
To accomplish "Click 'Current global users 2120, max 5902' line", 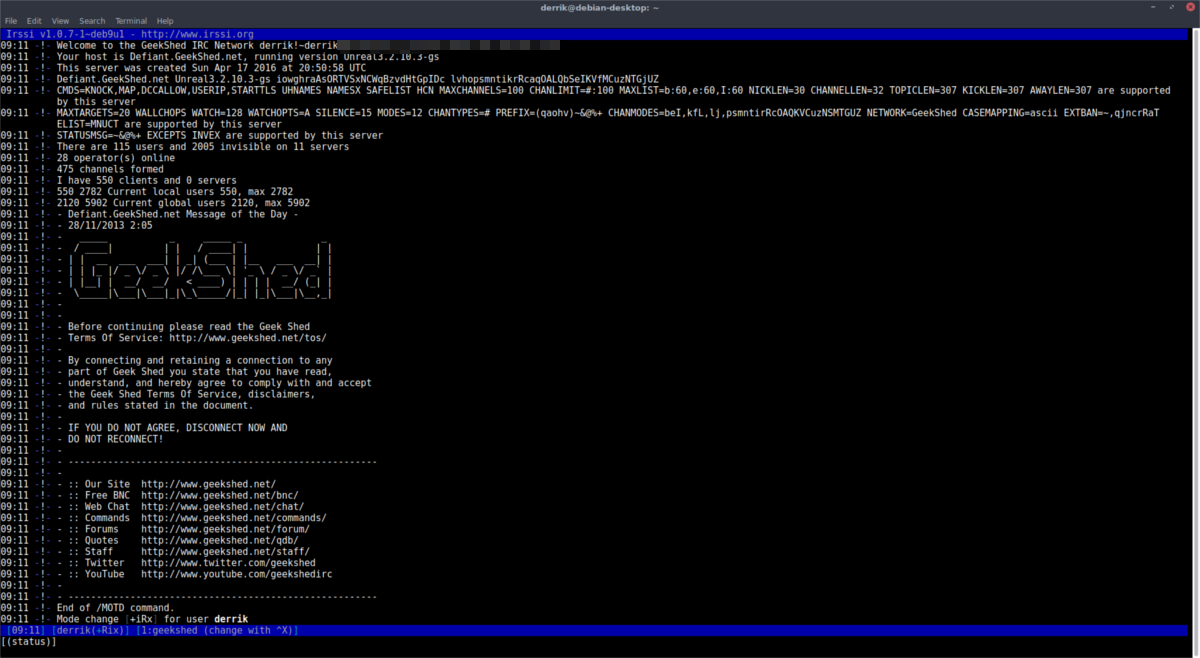I will [183, 203].
